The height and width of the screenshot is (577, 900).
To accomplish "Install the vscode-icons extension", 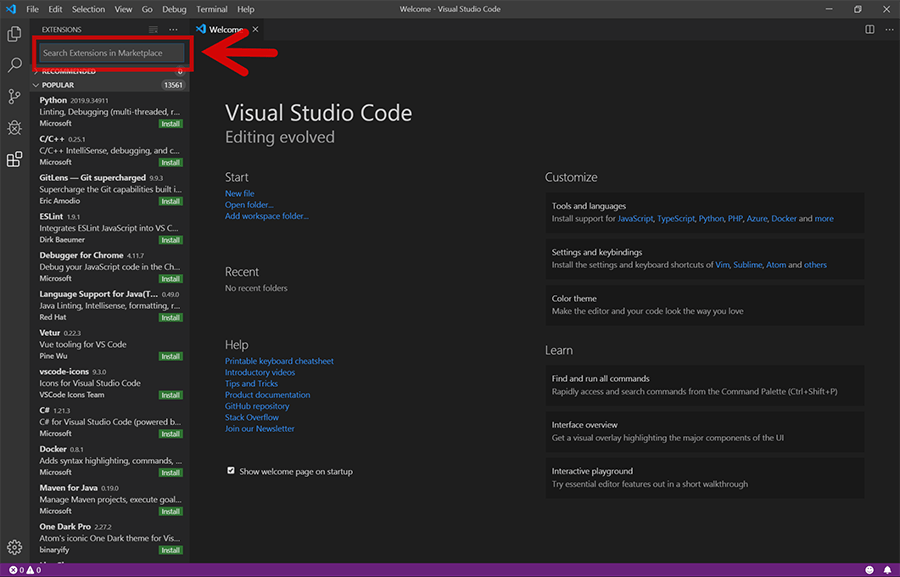I will (170, 395).
